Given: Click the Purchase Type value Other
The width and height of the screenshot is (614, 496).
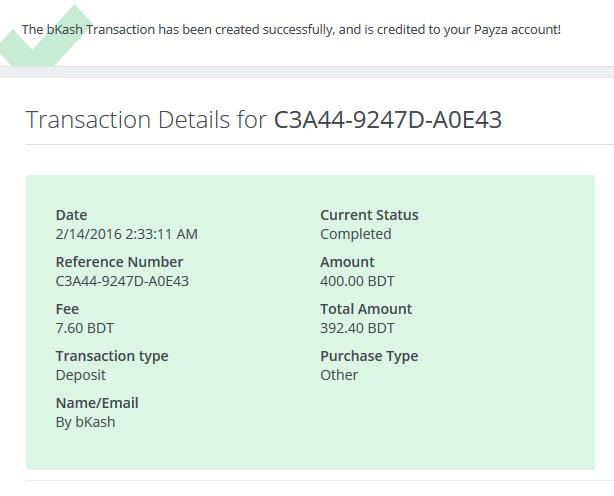Looking at the screenshot, I should point(339,375).
